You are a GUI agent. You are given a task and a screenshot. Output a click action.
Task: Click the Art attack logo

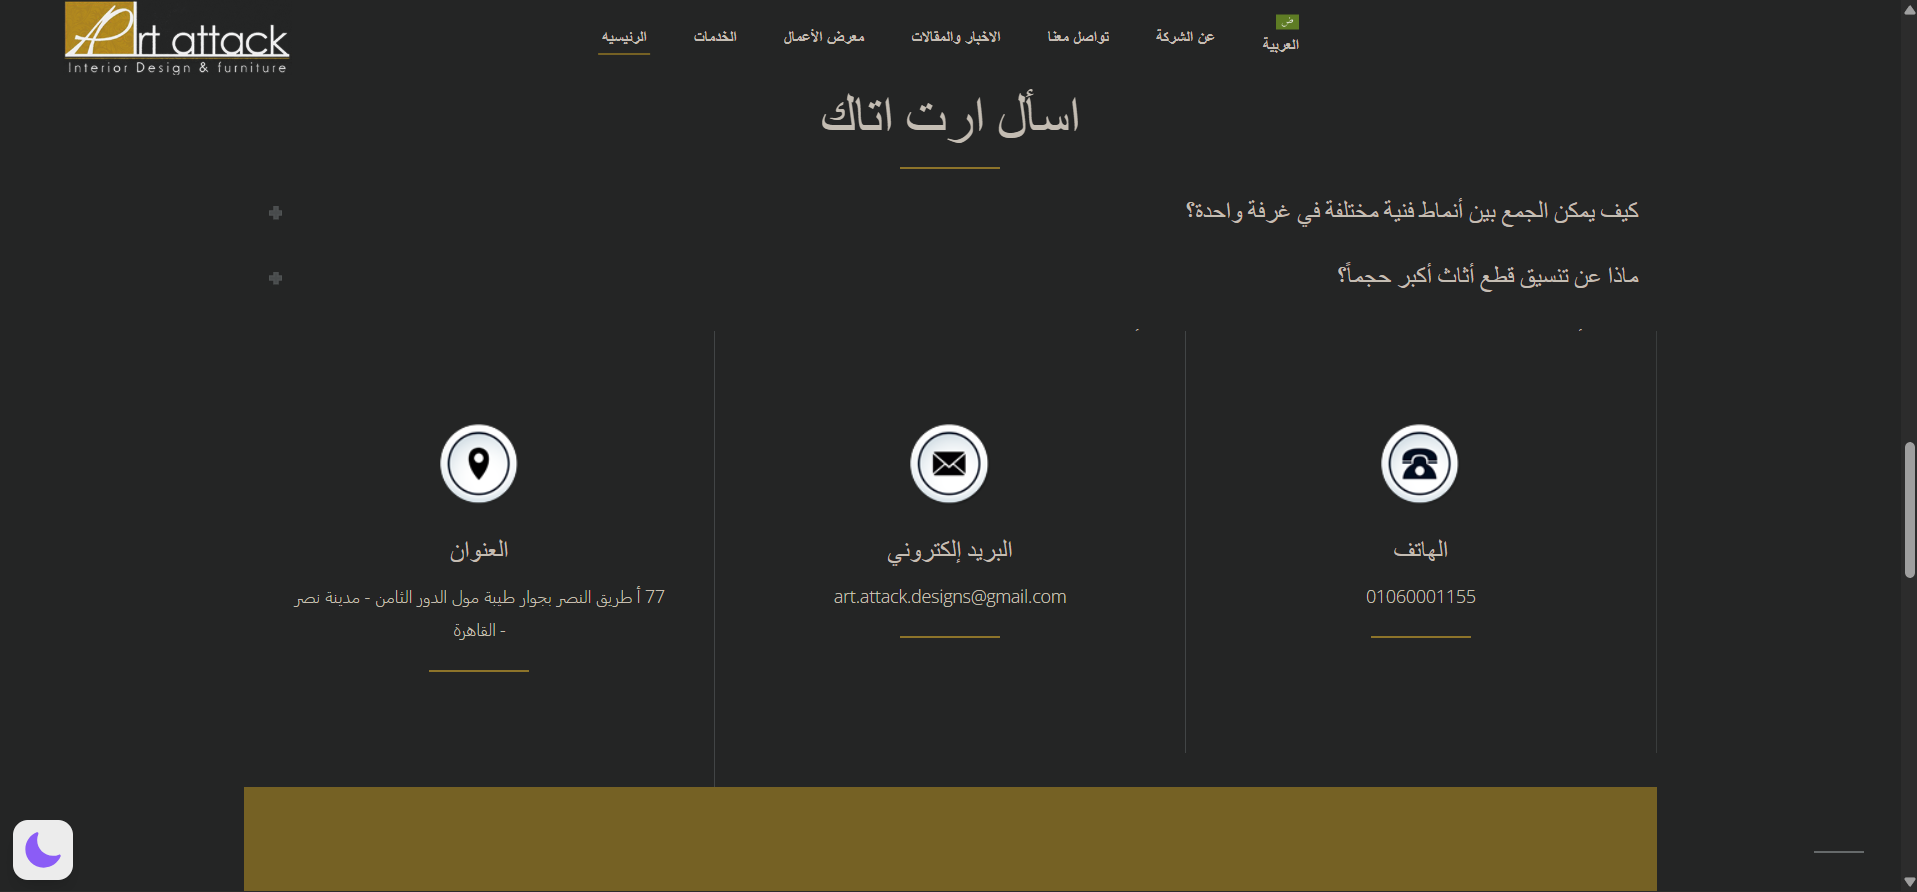coord(177,39)
